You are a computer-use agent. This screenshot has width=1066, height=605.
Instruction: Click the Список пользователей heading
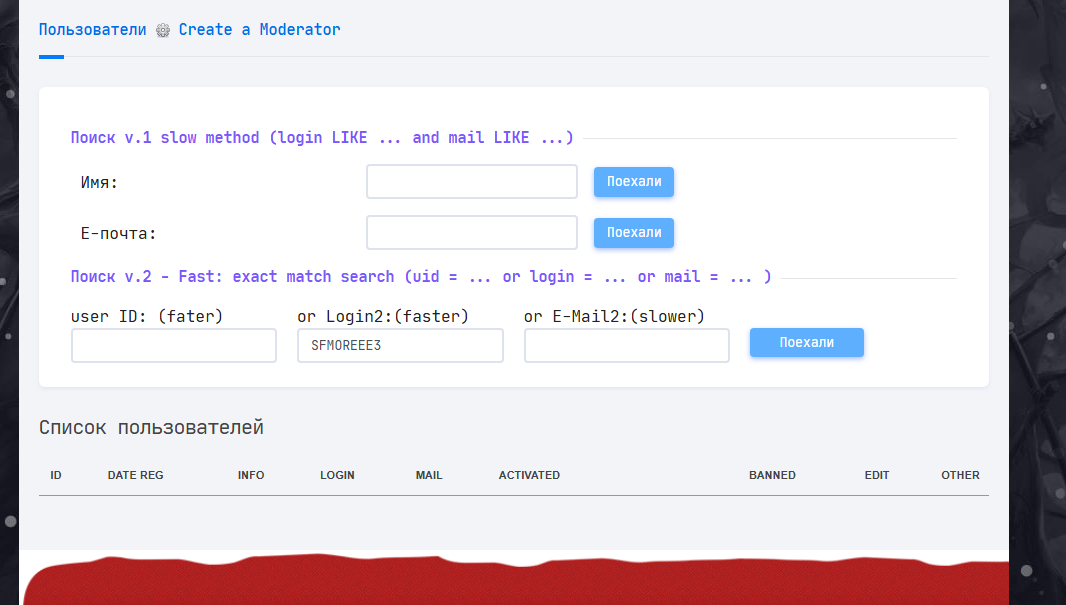(151, 428)
